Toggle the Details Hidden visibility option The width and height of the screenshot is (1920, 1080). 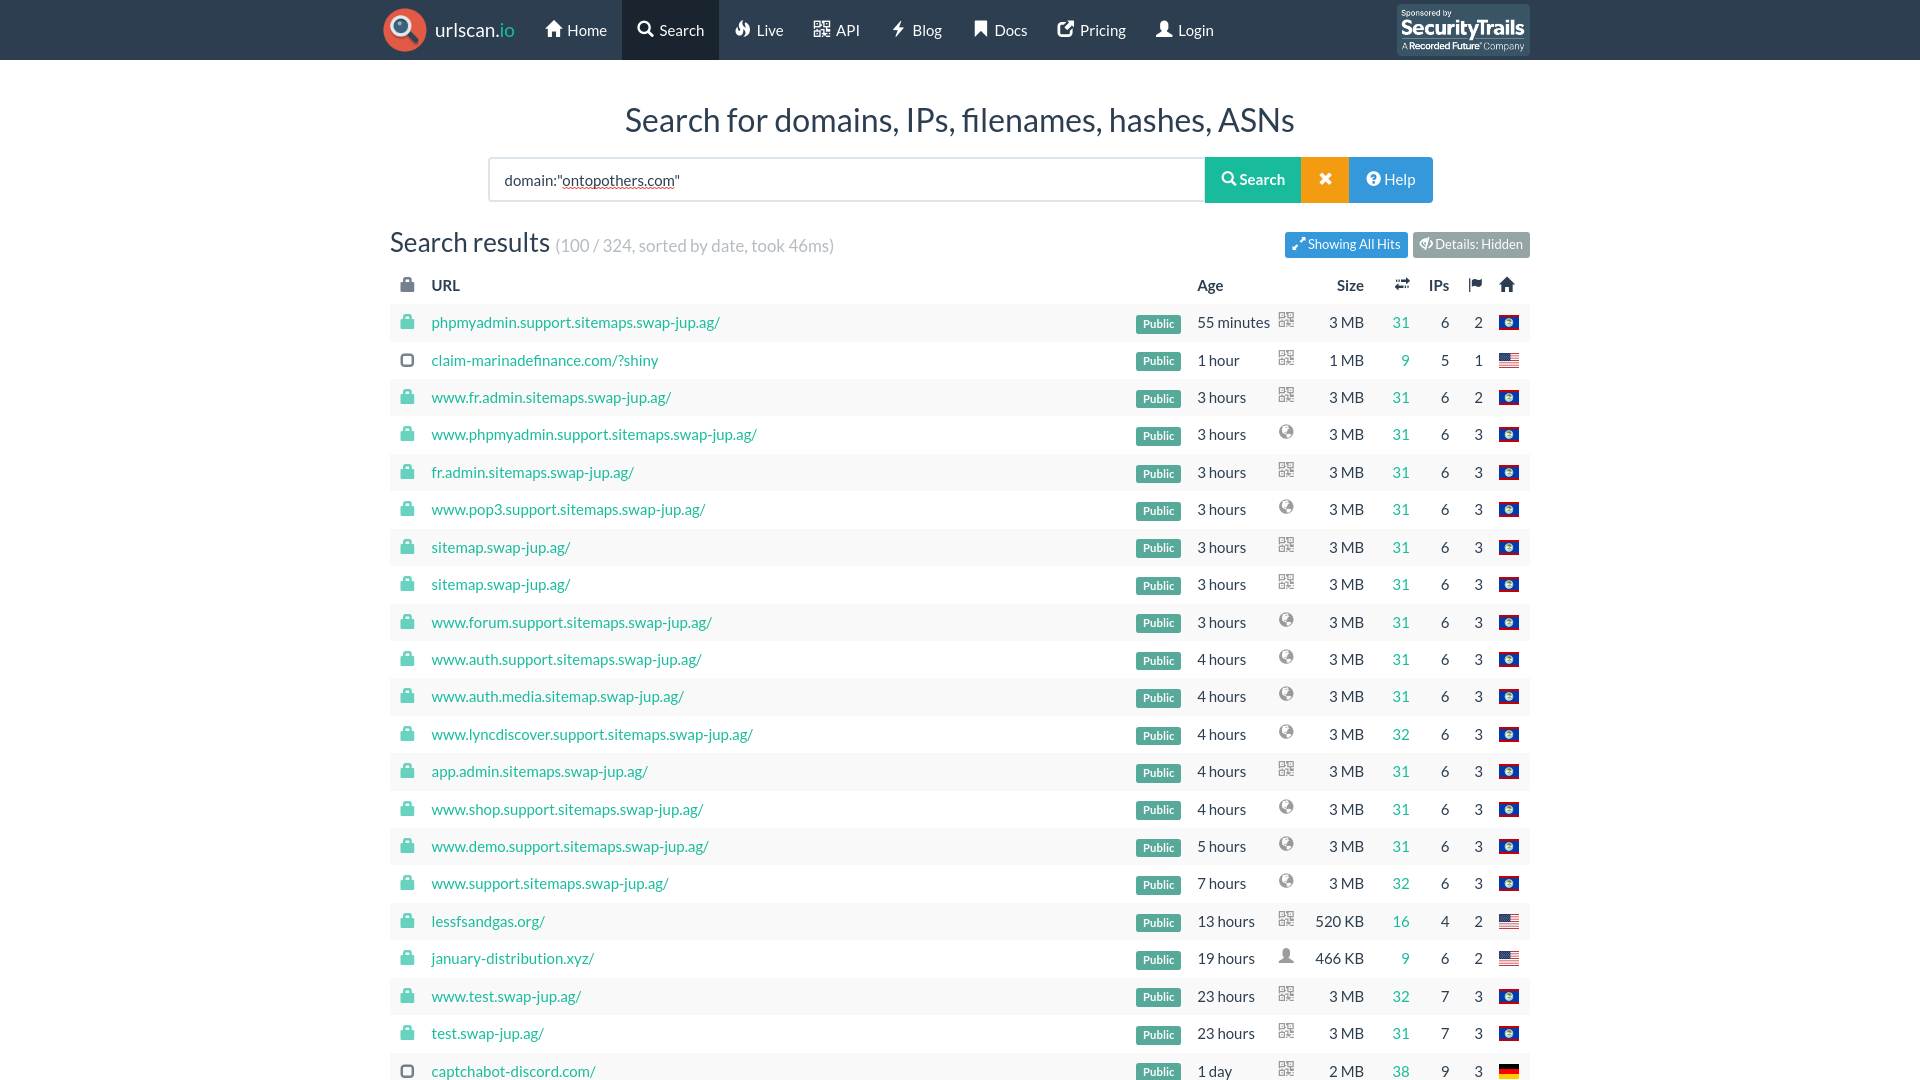click(1470, 244)
